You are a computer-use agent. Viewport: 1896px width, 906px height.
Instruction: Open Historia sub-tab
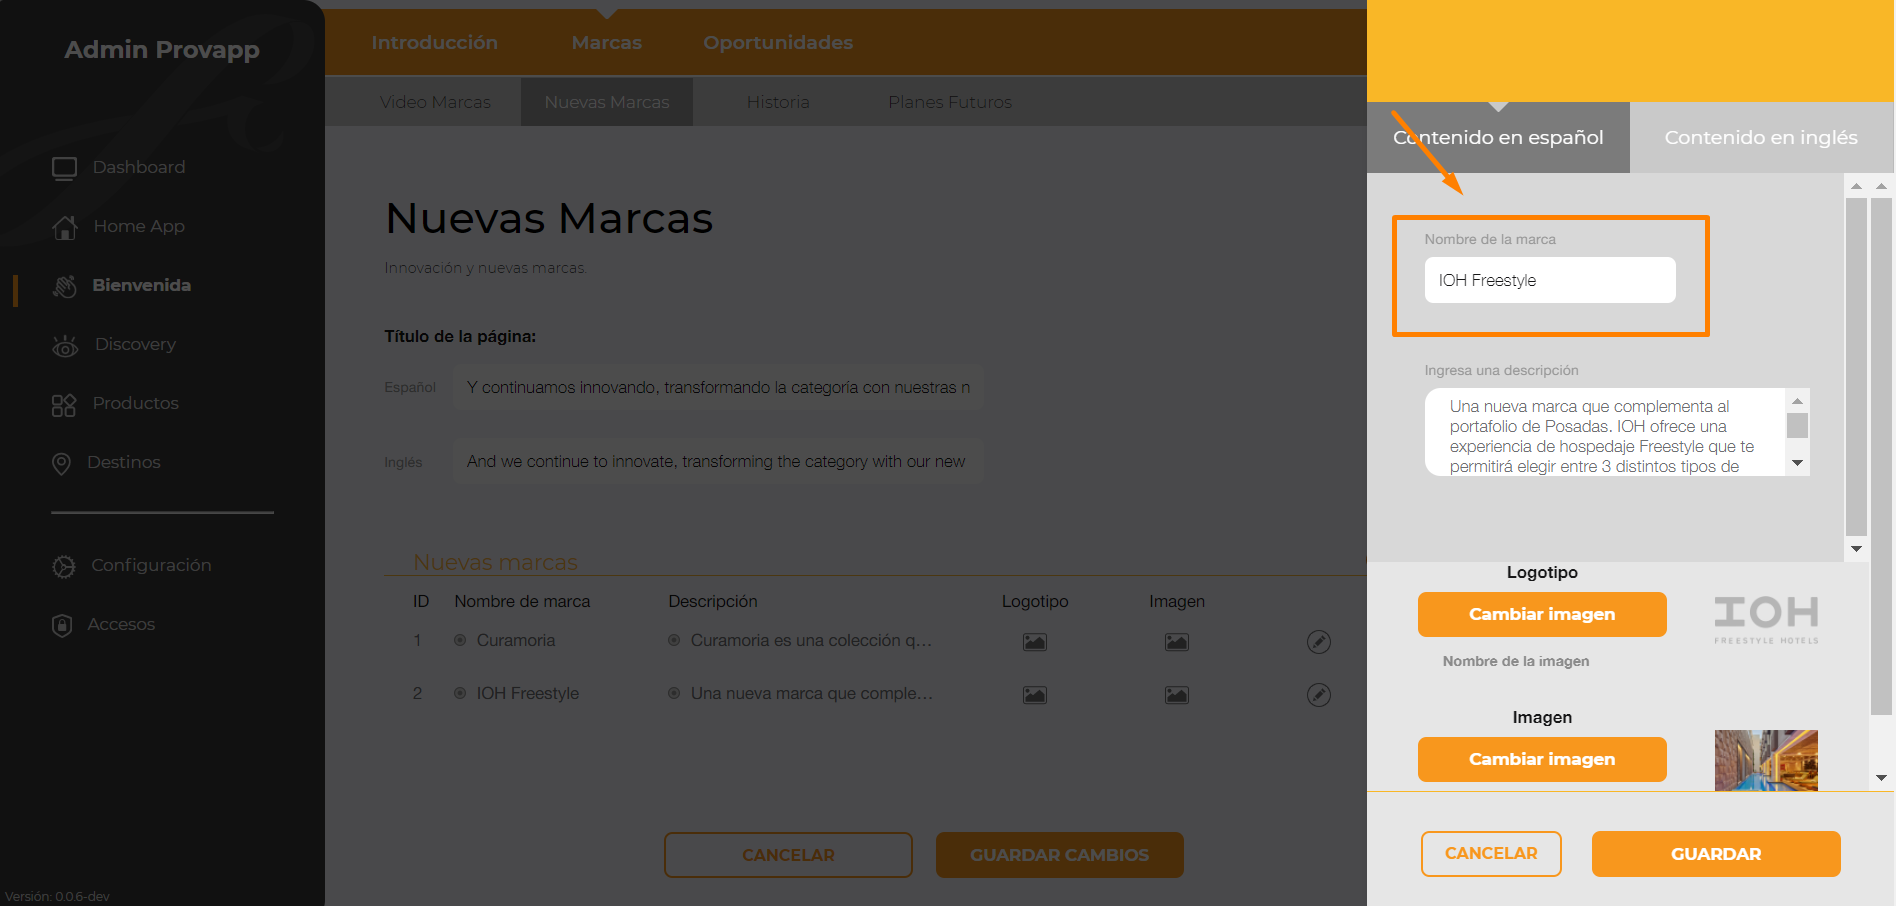coord(778,102)
